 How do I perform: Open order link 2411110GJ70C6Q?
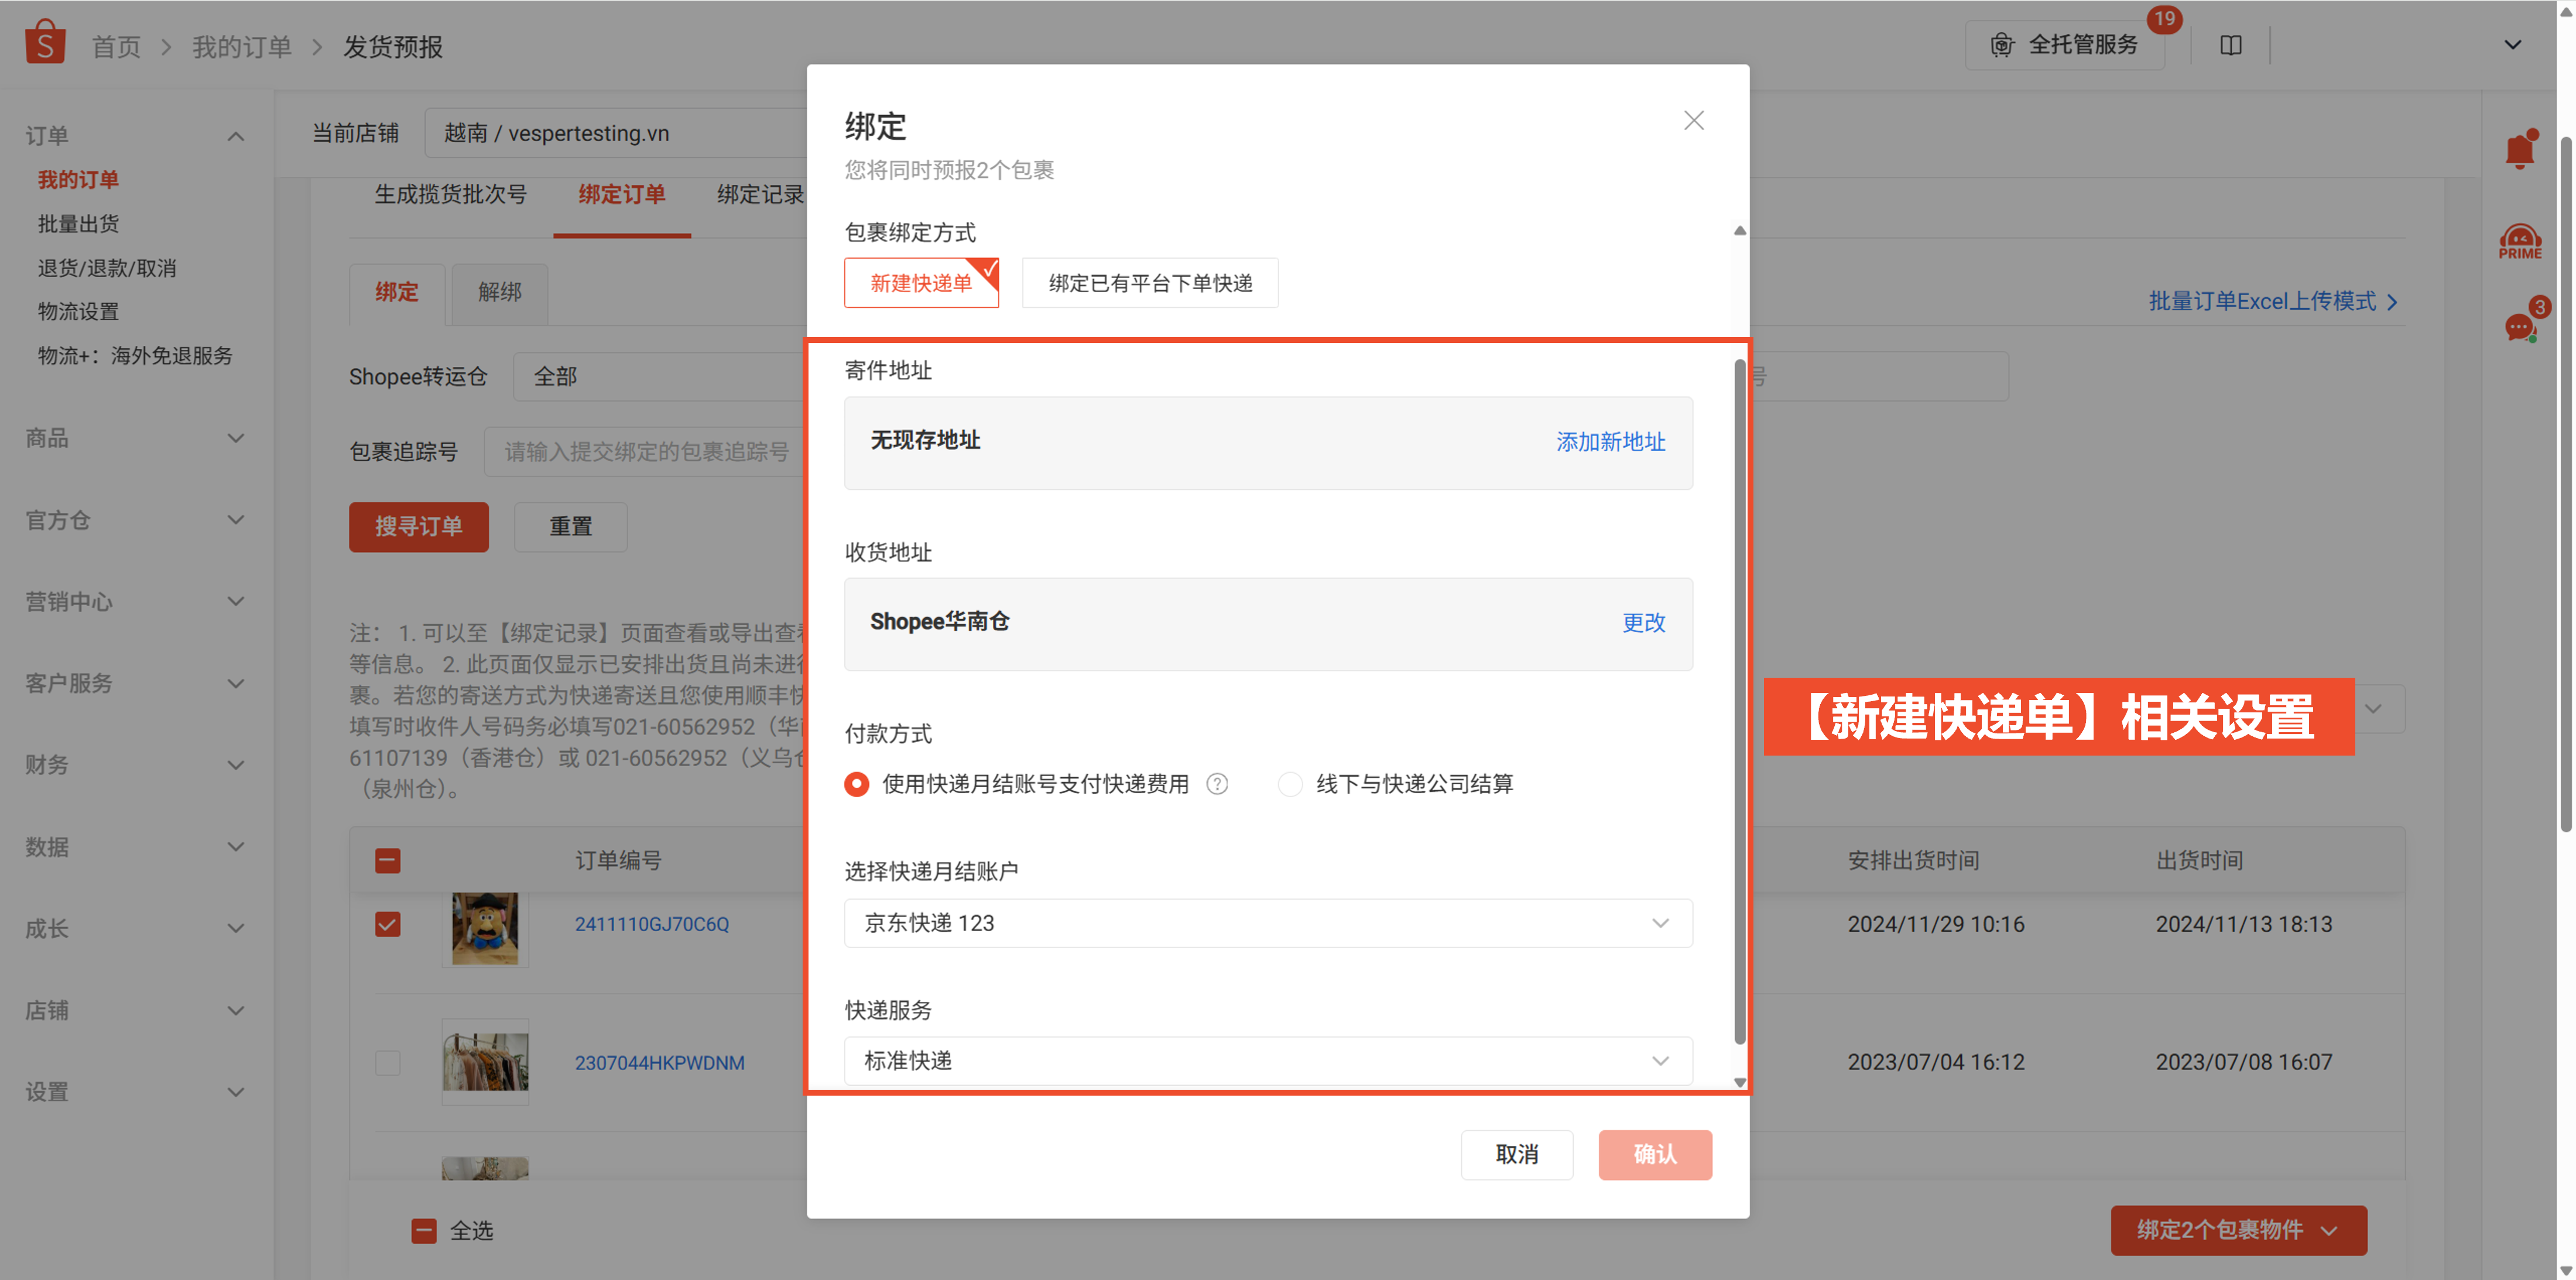(x=652, y=925)
